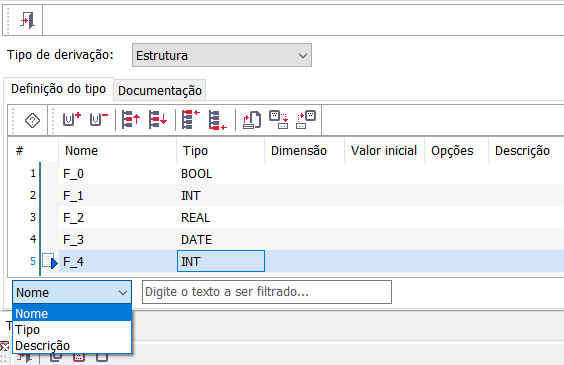Select the Definição do tipo tab
Viewport: 564px width, 365px height.
58,88
